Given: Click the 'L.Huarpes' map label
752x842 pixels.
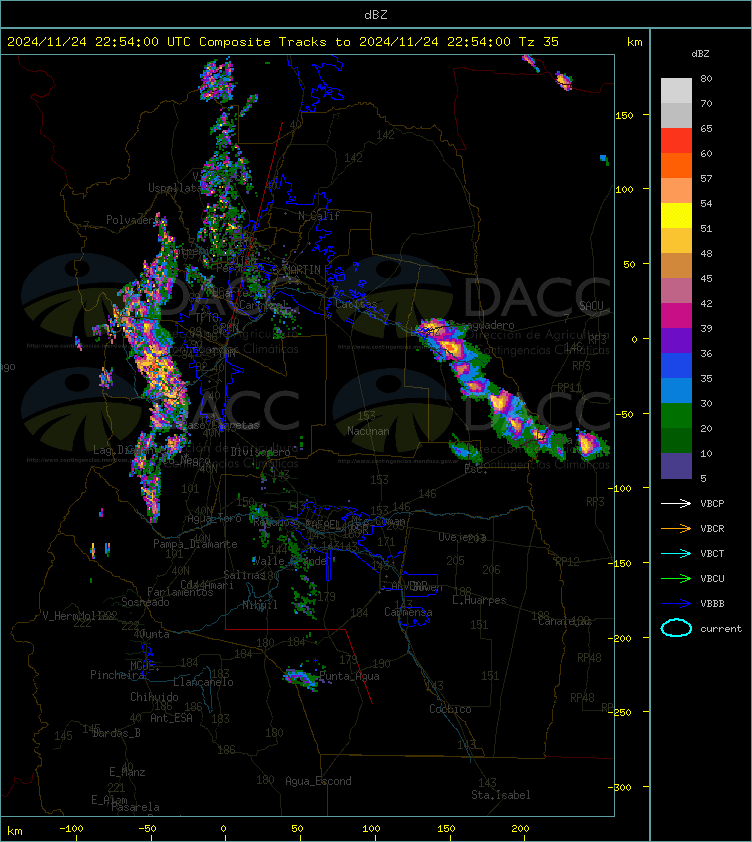Looking at the screenshot, I should coord(479,600).
